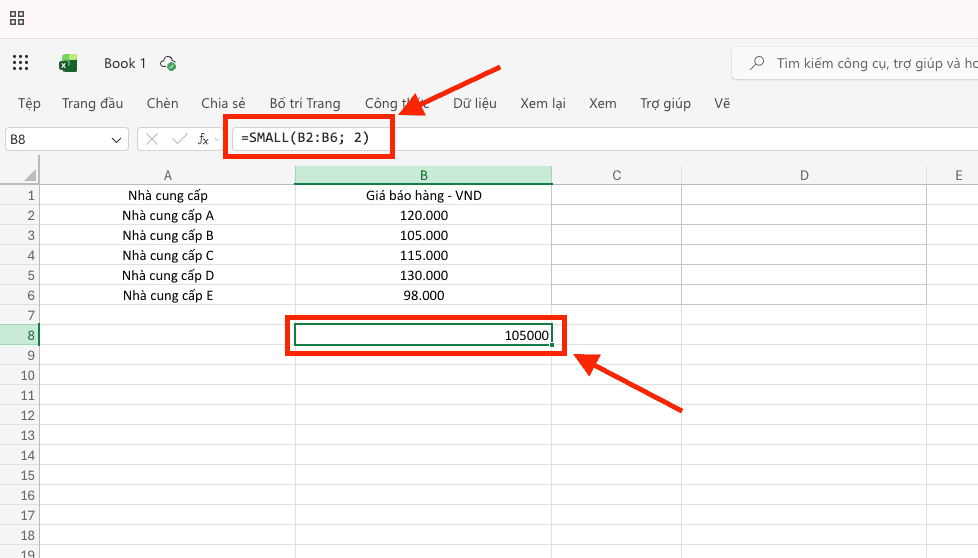This screenshot has width=978, height=558.
Task: Expand the name box dropdown arrow
Action: point(116,140)
